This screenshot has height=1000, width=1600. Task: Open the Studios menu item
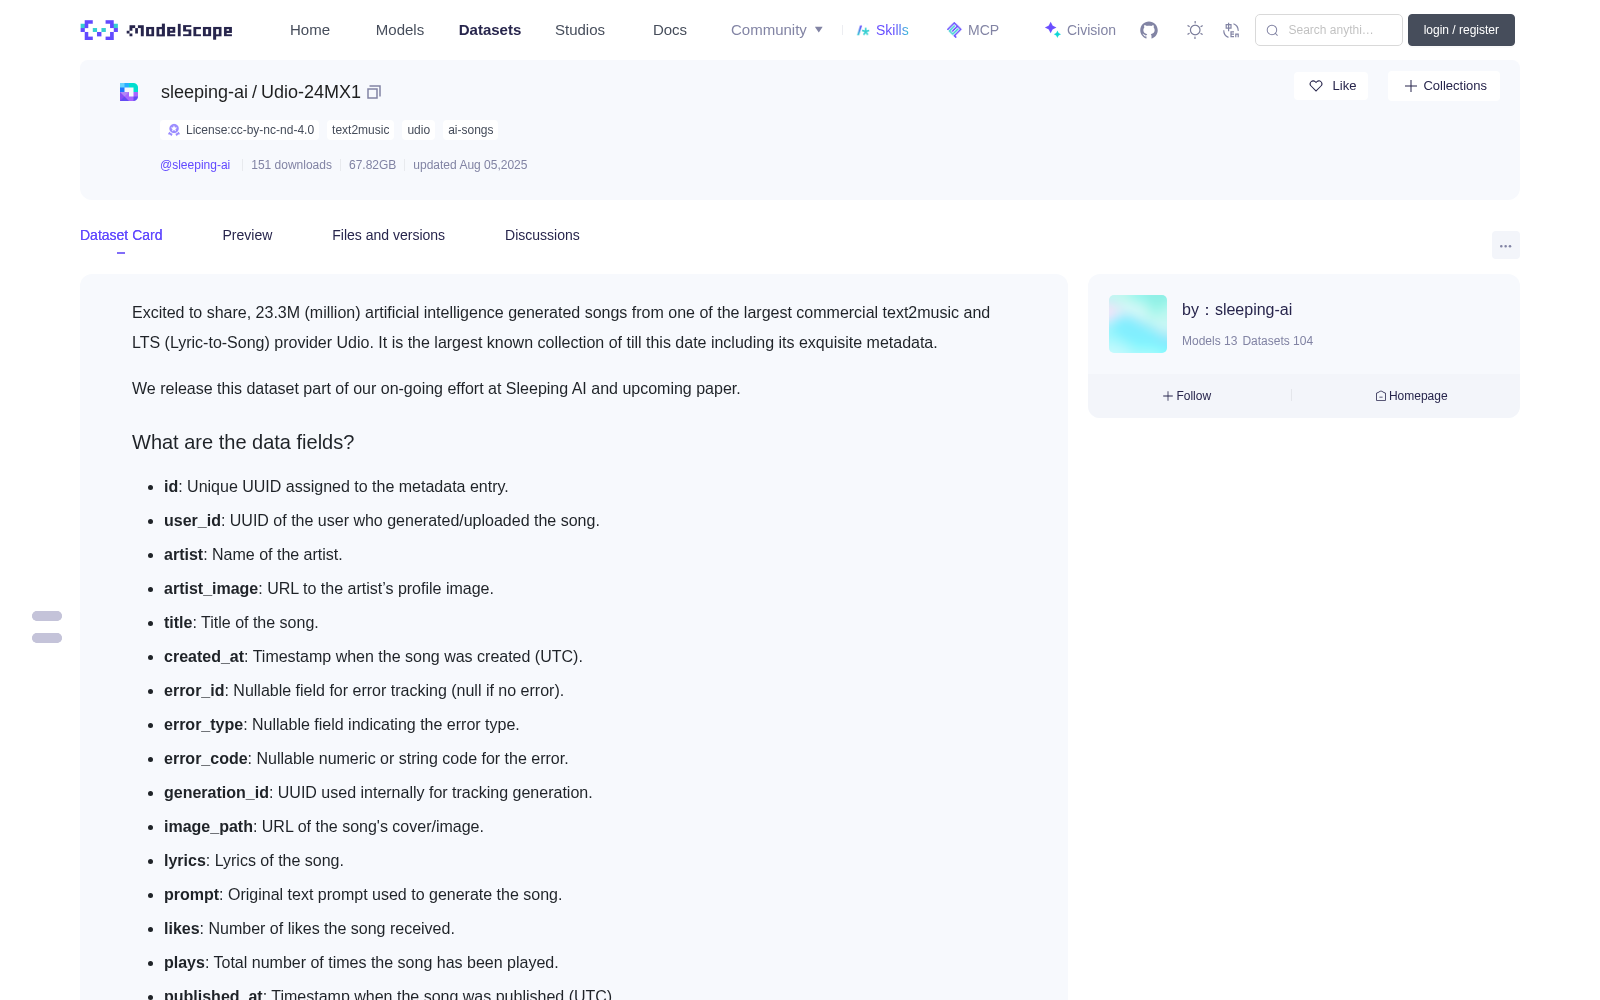point(580,30)
